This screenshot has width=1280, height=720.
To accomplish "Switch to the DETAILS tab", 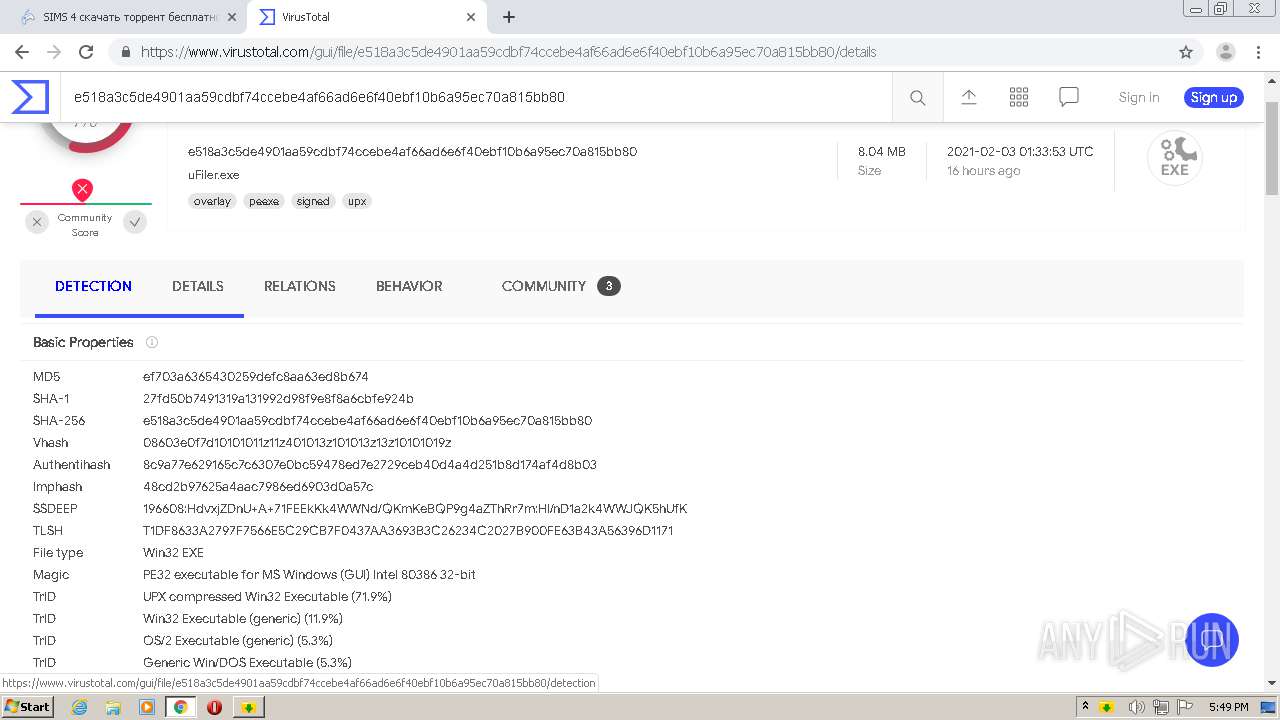I will click(198, 286).
